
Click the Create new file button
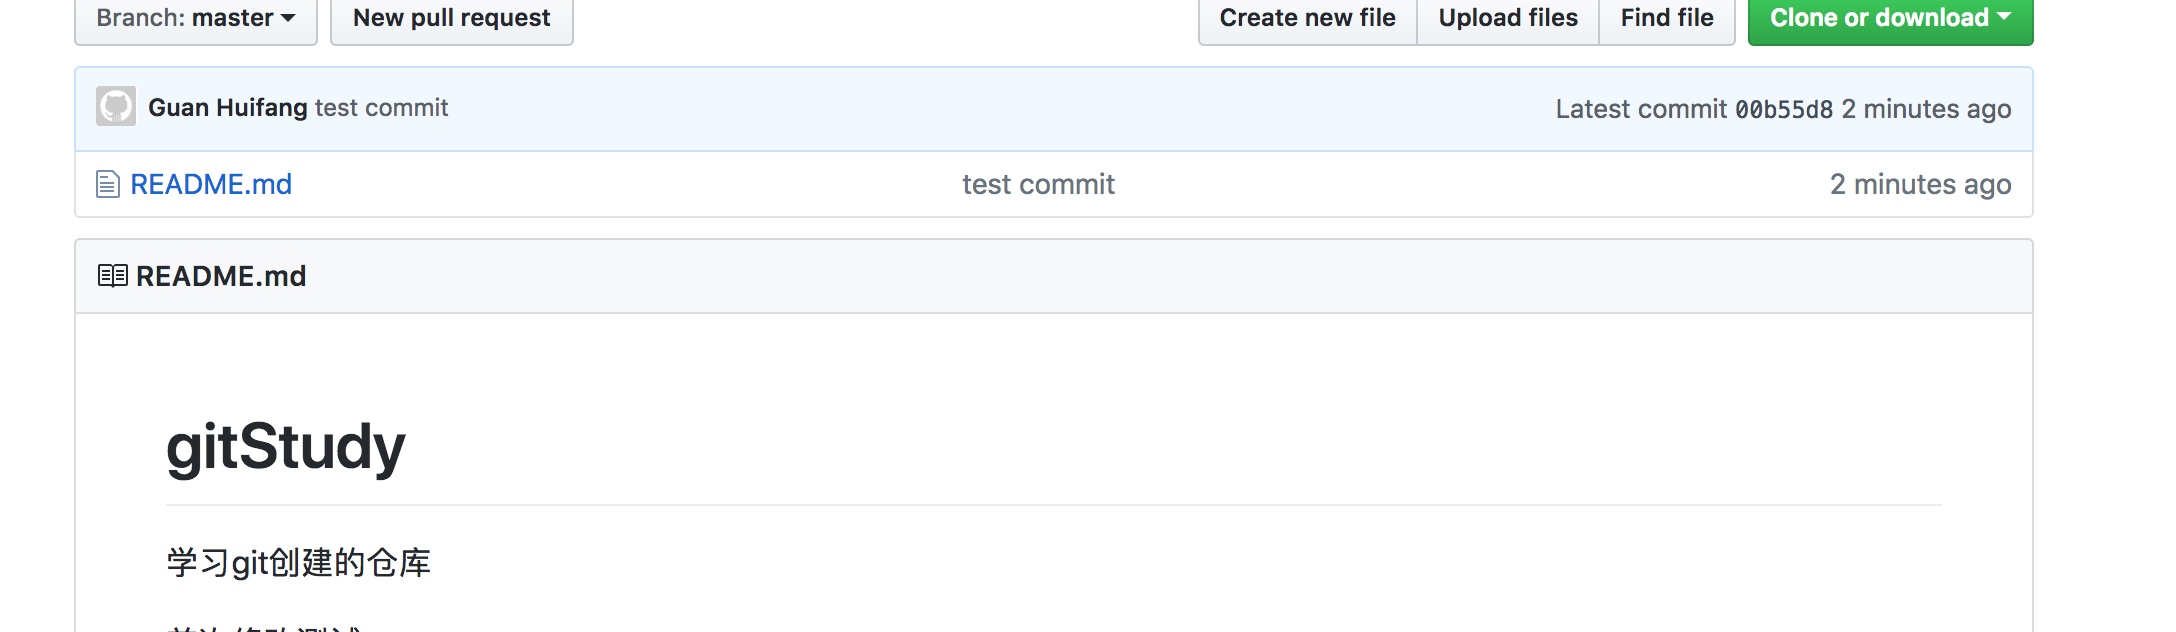coord(1307,19)
